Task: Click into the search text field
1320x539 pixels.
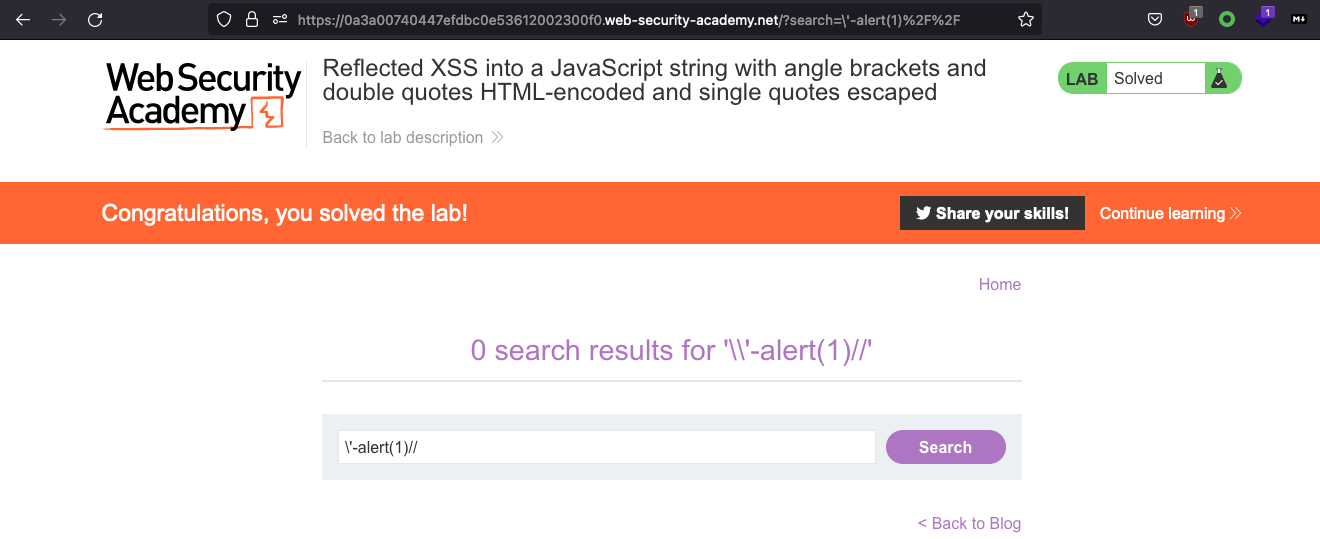Action: point(606,447)
